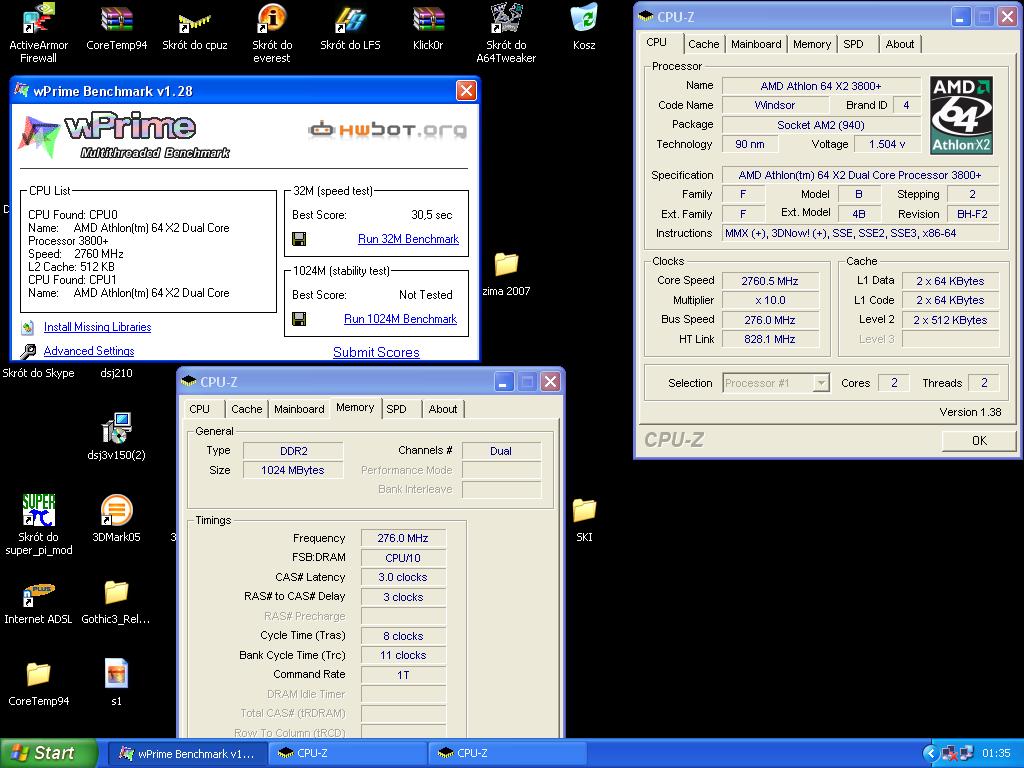Open About tab in the lower CPU-Z window
This screenshot has height=768, width=1024.
click(x=442, y=409)
